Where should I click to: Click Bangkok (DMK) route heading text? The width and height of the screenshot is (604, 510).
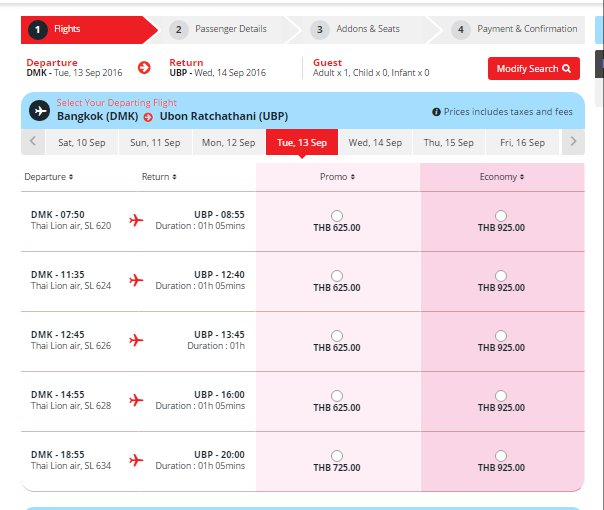(97, 116)
